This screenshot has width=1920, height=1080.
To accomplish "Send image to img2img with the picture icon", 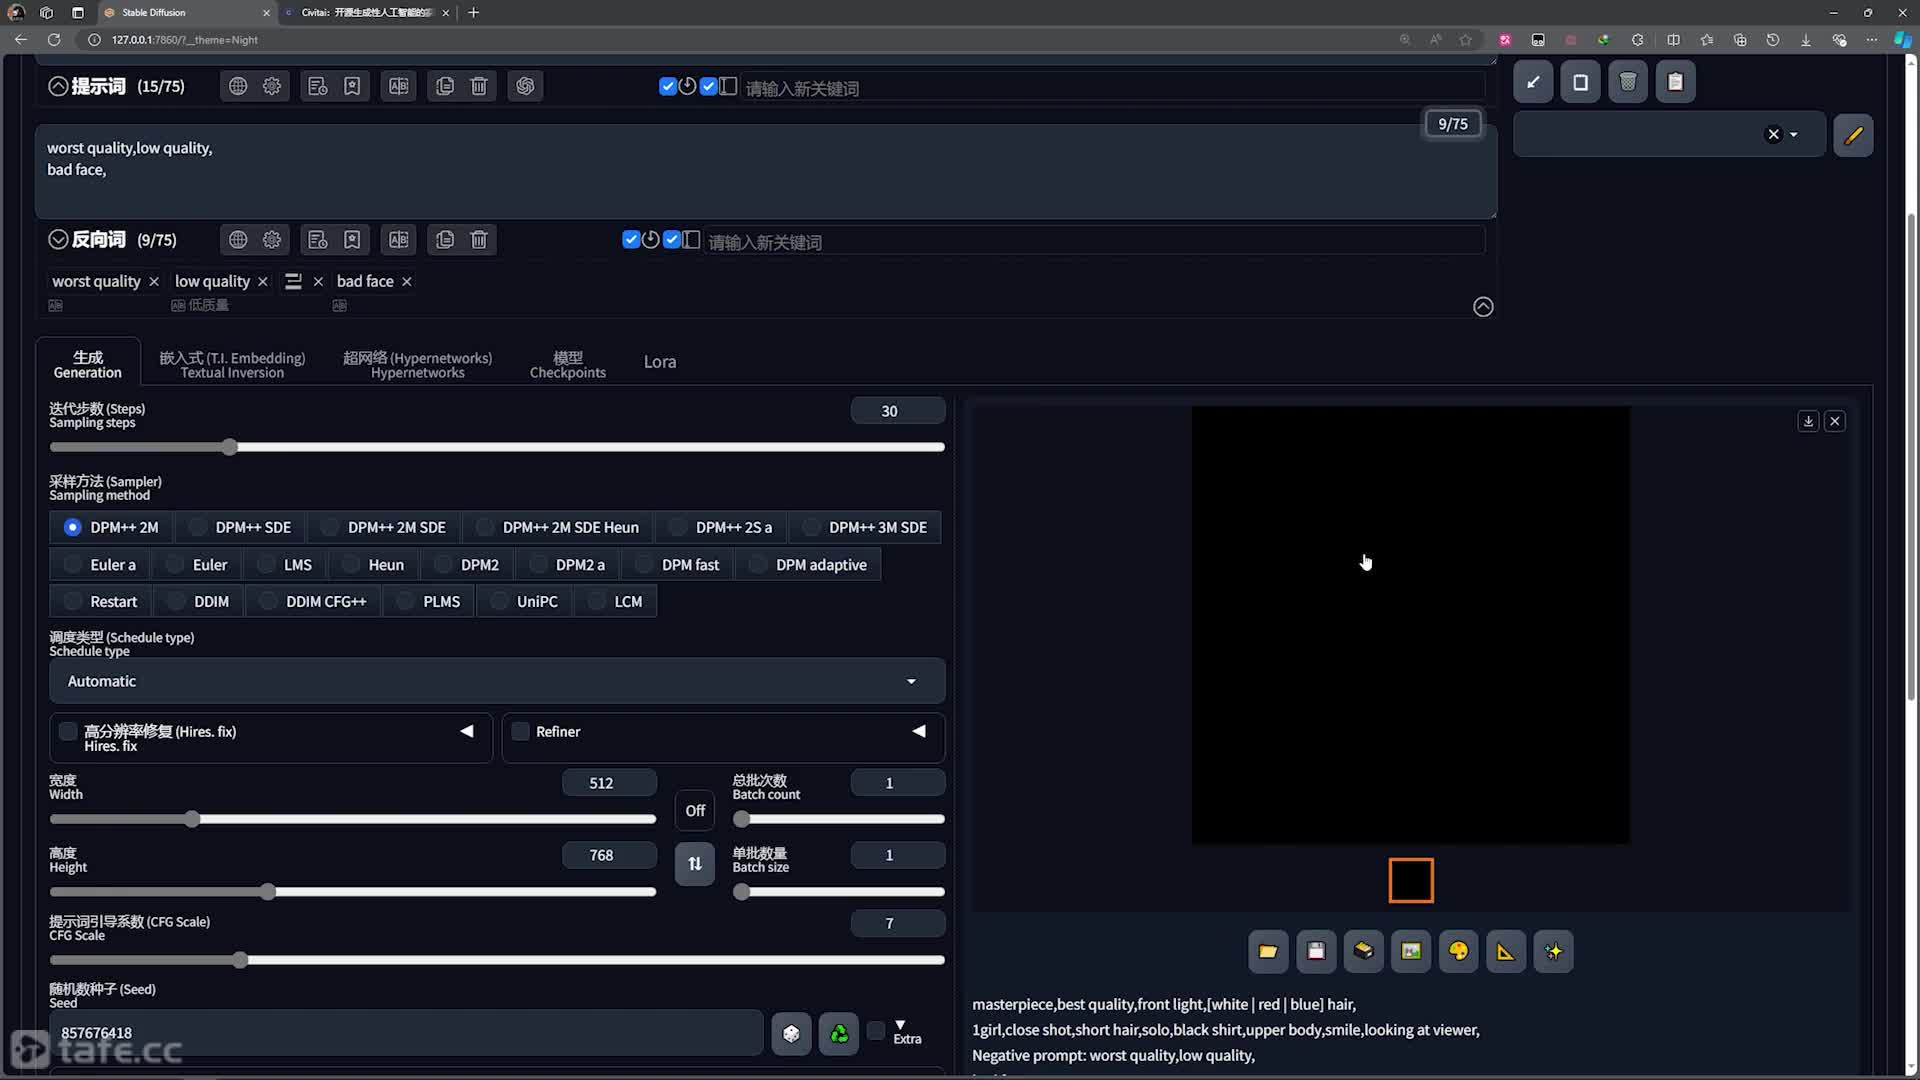I will 1411,951.
